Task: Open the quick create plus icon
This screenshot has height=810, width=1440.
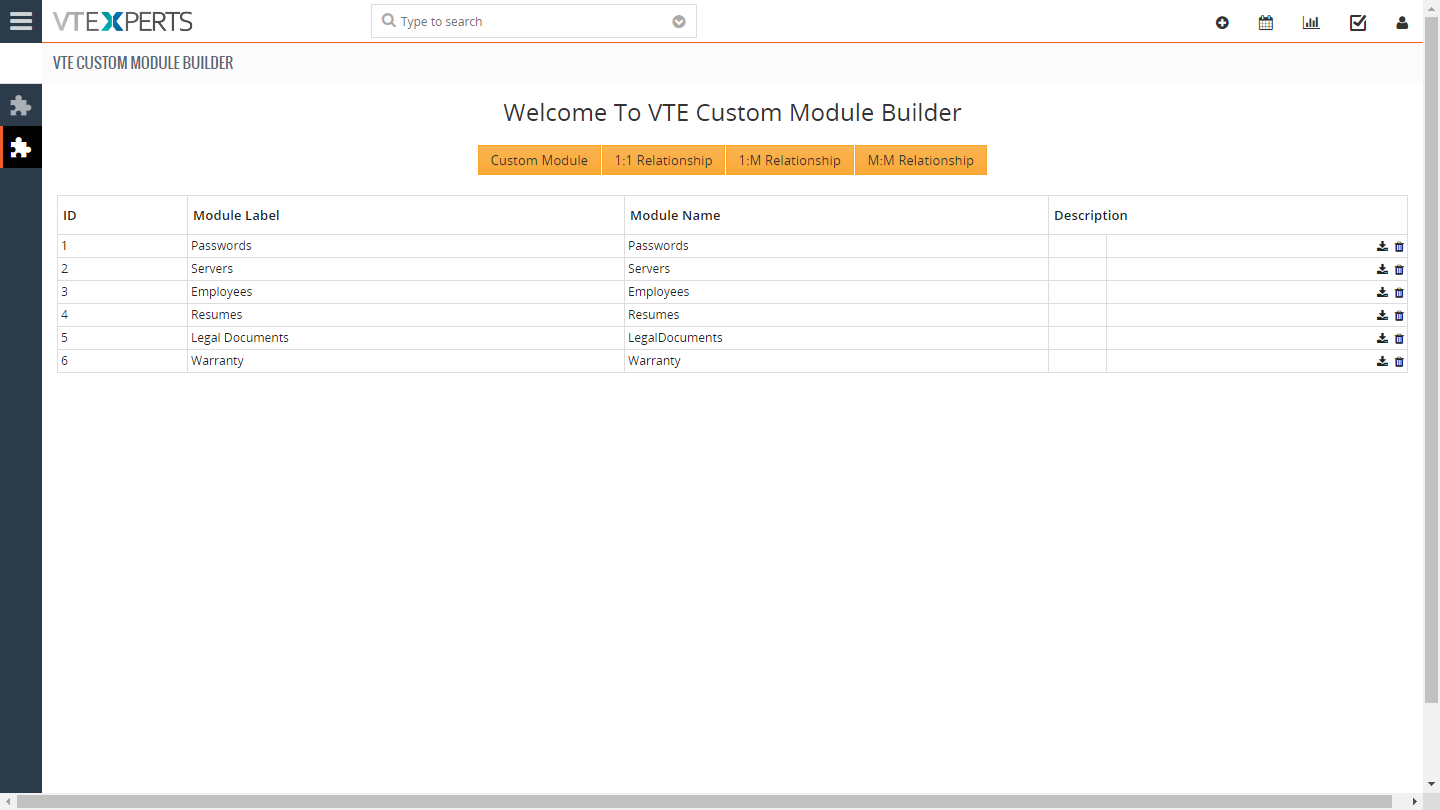Action: 1222,22
